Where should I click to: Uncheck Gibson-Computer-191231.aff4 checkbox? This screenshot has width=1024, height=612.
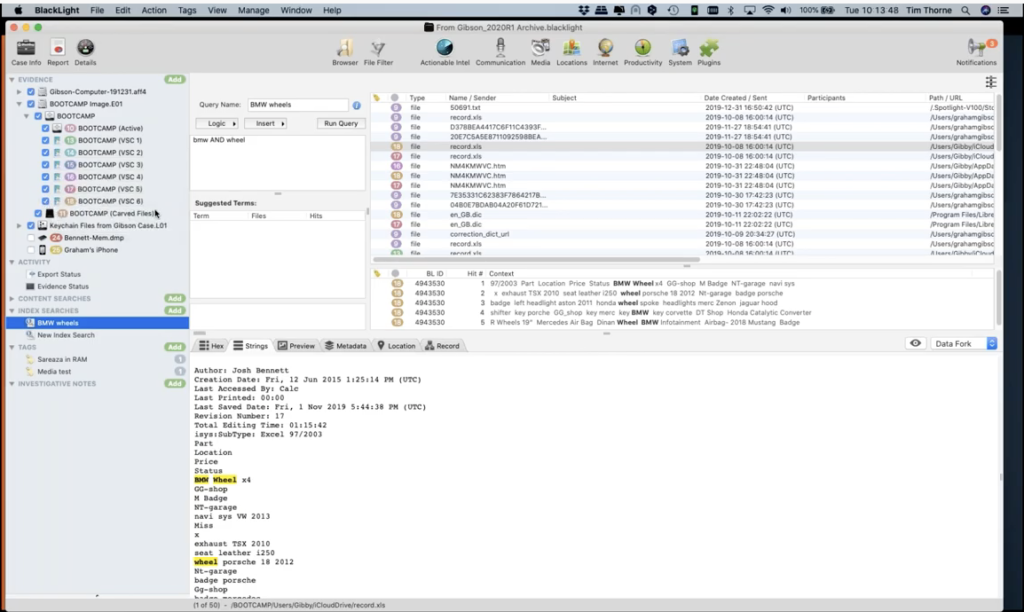click(31, 91)
